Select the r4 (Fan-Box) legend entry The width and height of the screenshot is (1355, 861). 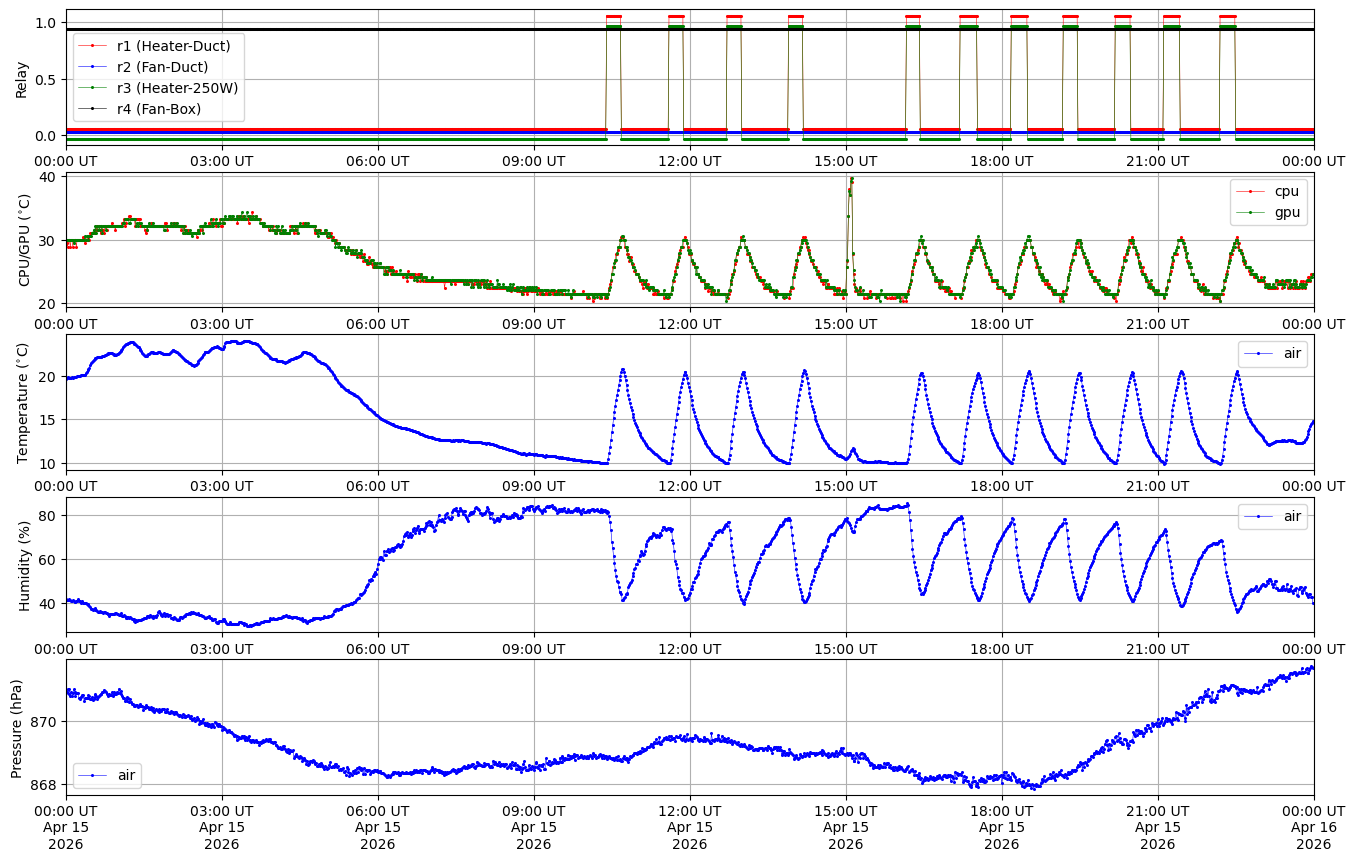click(x=159, y=109)
